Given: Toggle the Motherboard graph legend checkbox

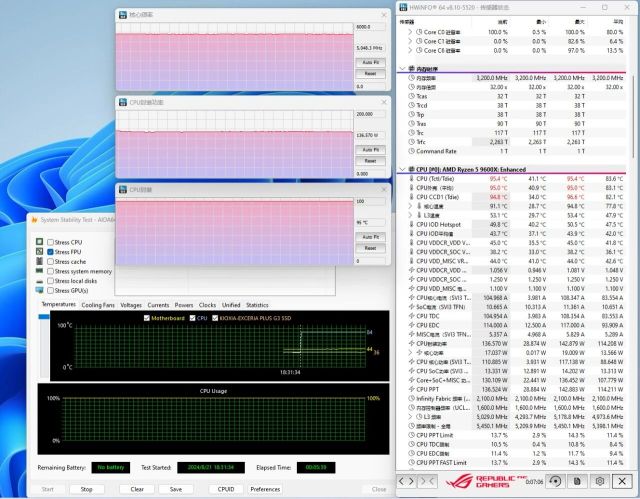Looking at the screenshot, I should (x=147, y=318).
